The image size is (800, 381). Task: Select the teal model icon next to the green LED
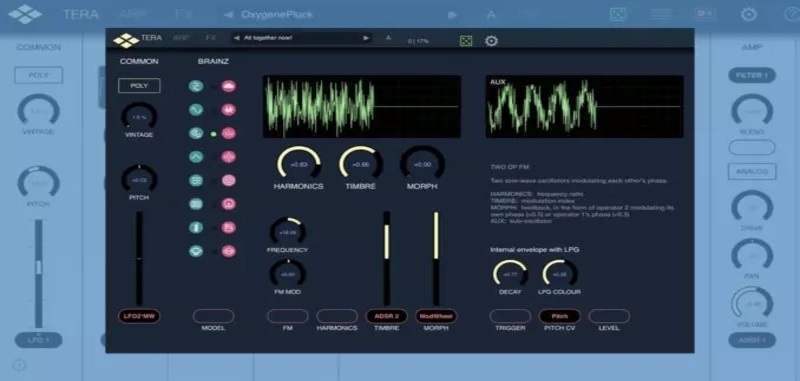(x=196, y=133)
